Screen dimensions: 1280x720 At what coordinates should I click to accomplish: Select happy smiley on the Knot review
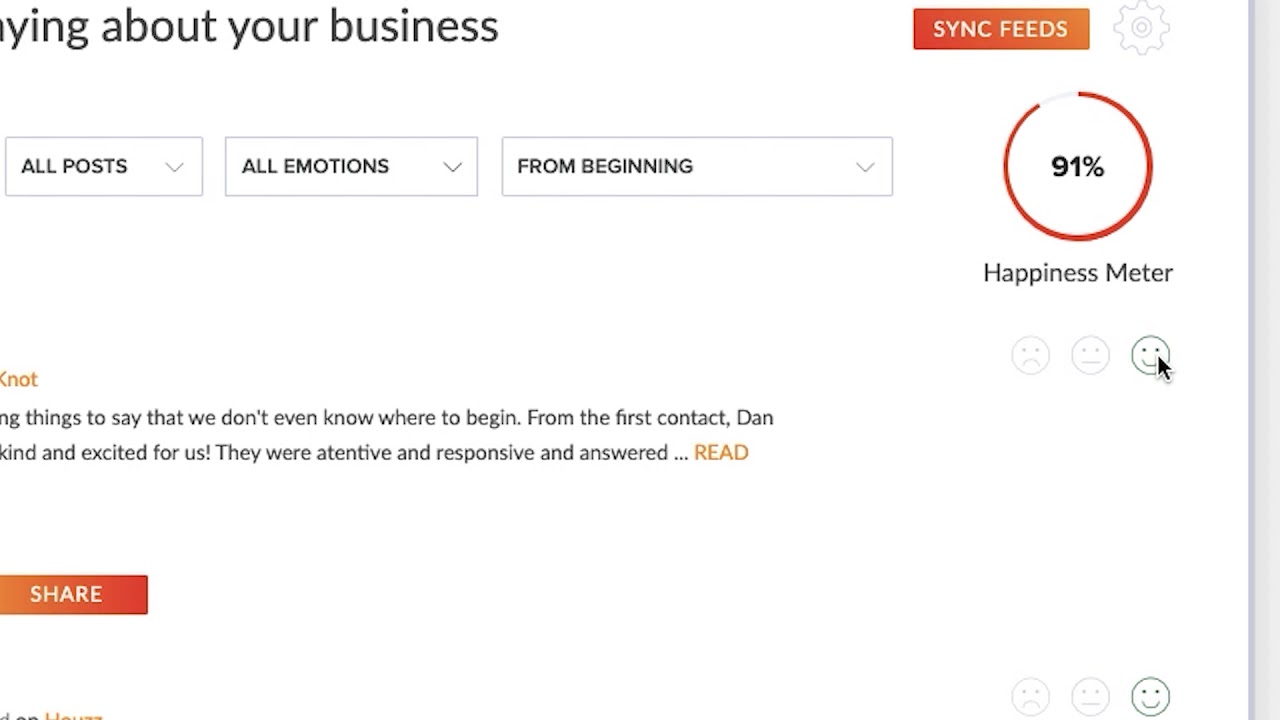coord(1150,355)
